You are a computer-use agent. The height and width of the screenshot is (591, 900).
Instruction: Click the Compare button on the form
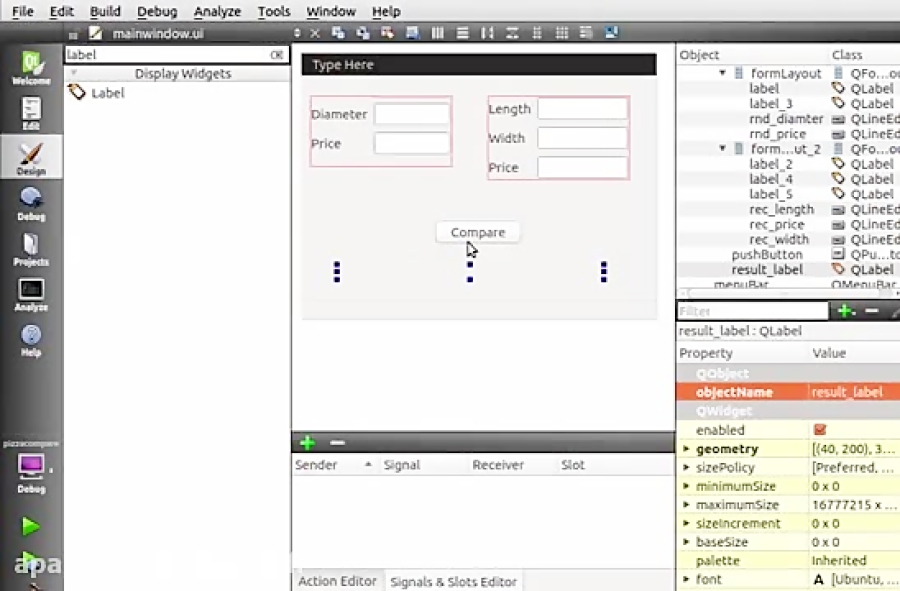(477, 231)
